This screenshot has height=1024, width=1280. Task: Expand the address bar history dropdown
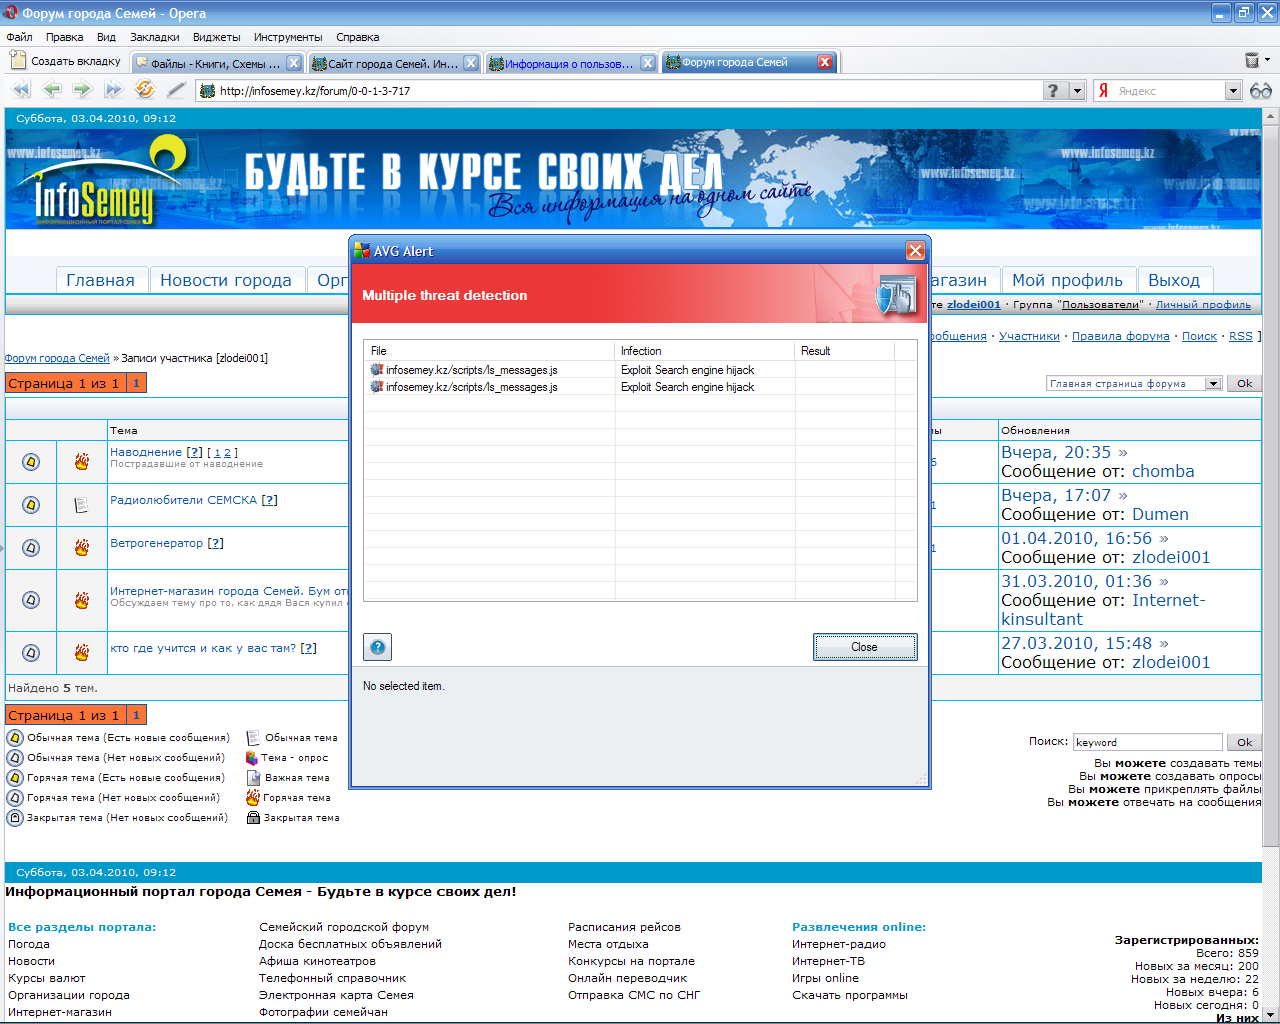tap(1077, 91)
